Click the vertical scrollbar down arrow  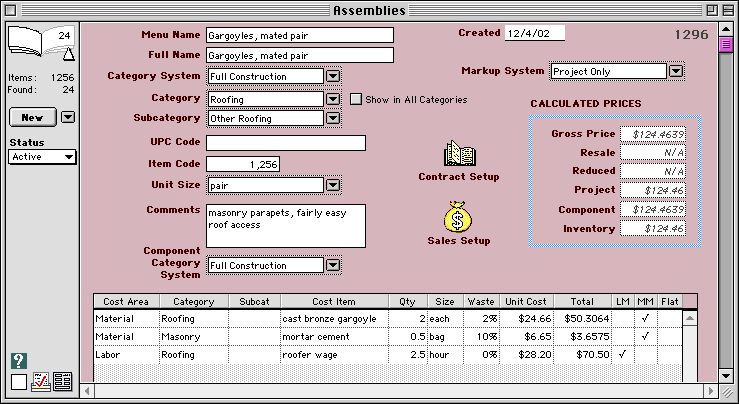727,376
